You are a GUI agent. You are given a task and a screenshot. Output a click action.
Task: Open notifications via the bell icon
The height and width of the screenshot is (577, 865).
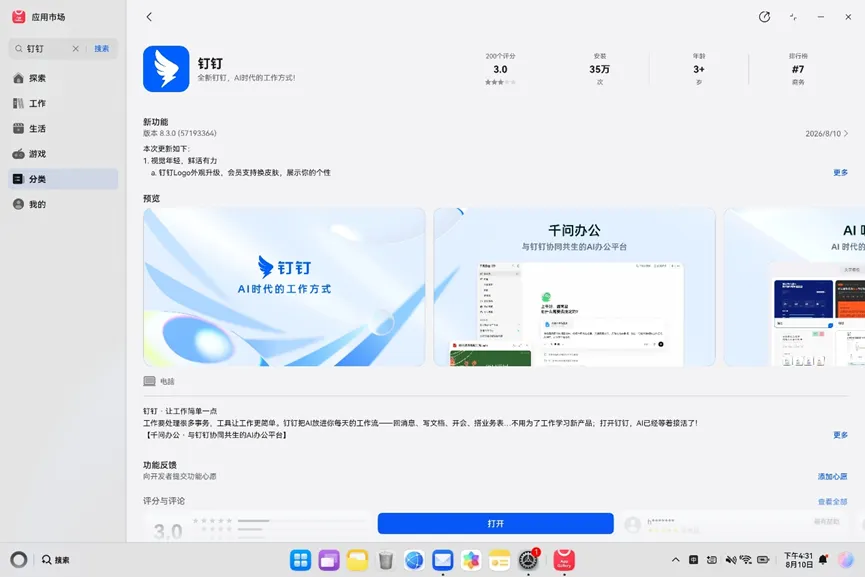coord(823,560)
